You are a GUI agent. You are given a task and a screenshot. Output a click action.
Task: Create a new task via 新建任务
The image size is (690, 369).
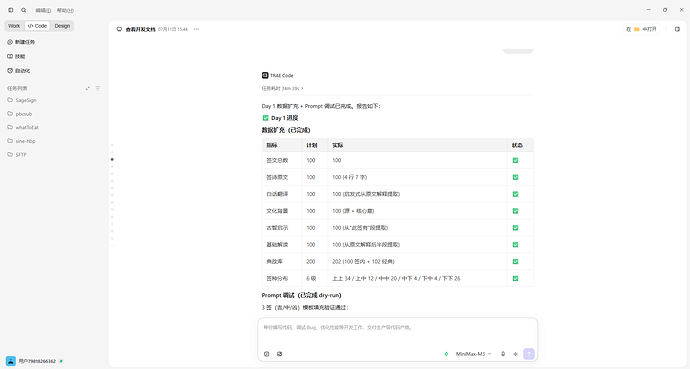(21, 42)
